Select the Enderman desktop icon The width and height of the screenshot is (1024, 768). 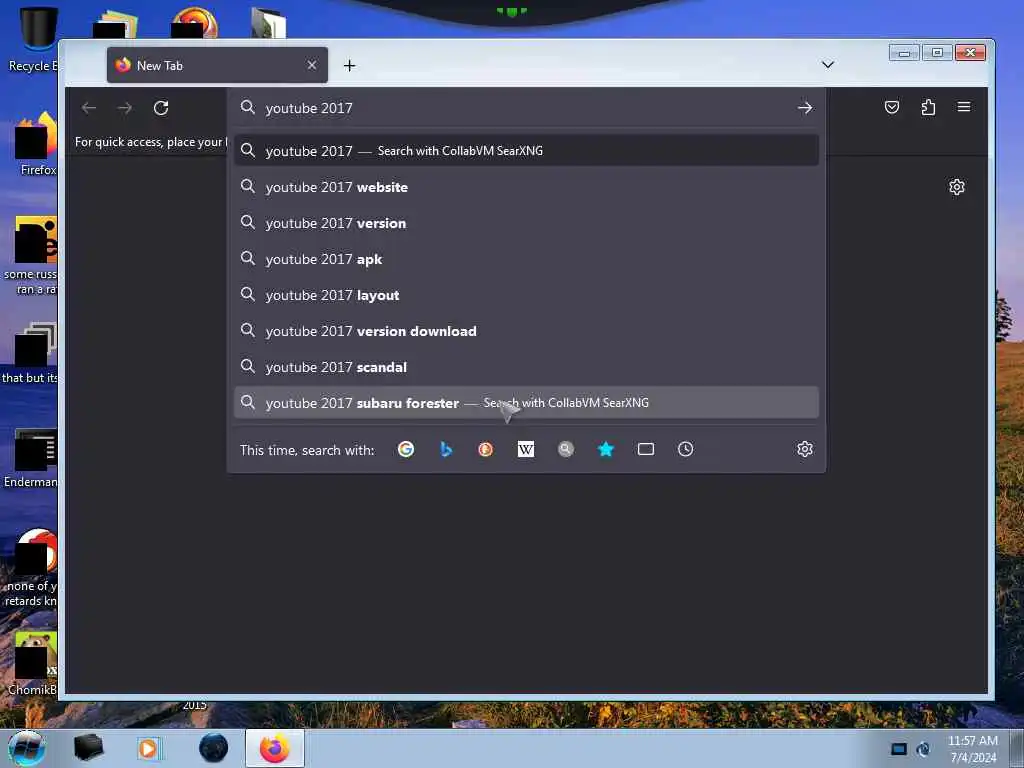[31, 458]
